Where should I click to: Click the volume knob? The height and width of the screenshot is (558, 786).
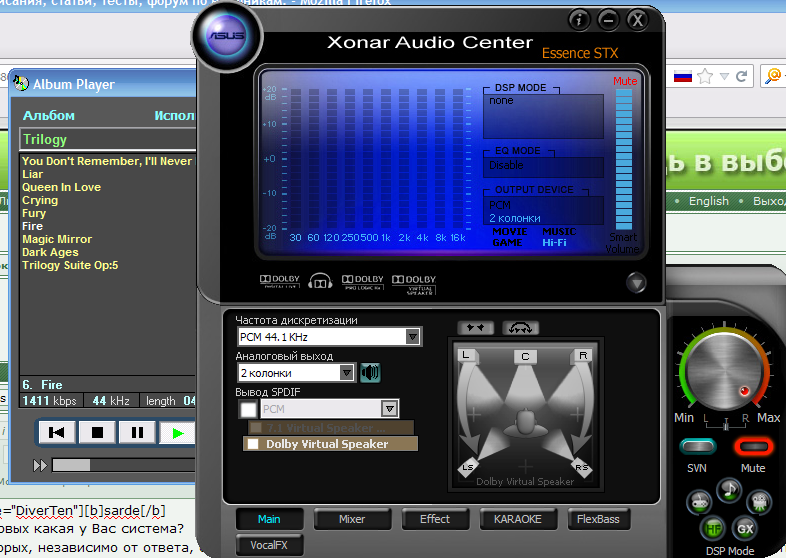tap(724, 371)
